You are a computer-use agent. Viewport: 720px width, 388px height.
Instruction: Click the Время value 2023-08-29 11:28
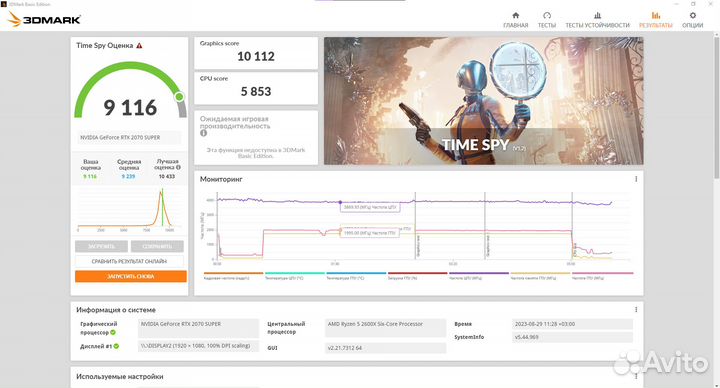click(x=572, y=324)
